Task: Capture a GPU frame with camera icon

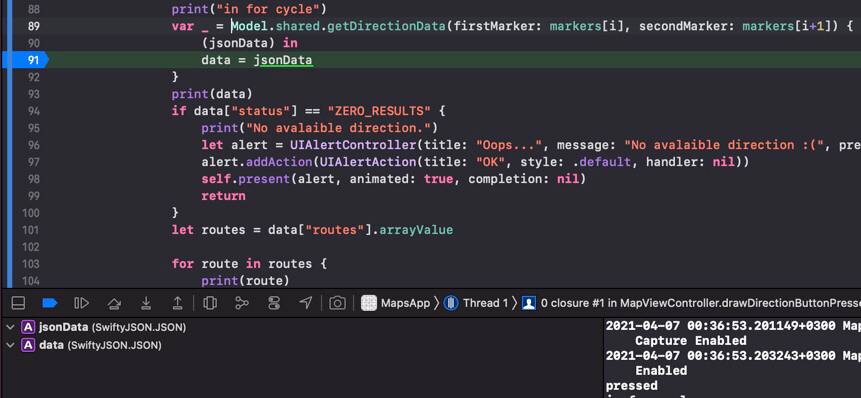Action: point(337,302)
